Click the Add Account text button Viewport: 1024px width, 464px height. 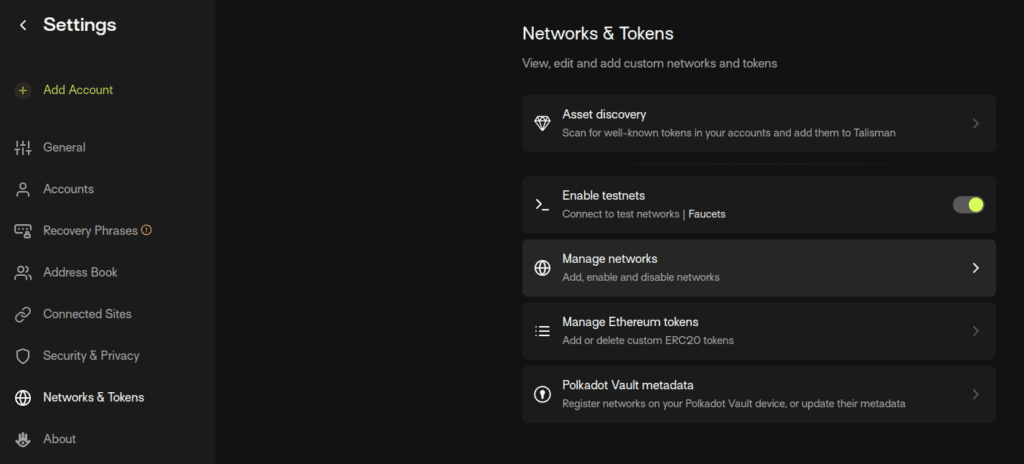(x=78, y=90)
